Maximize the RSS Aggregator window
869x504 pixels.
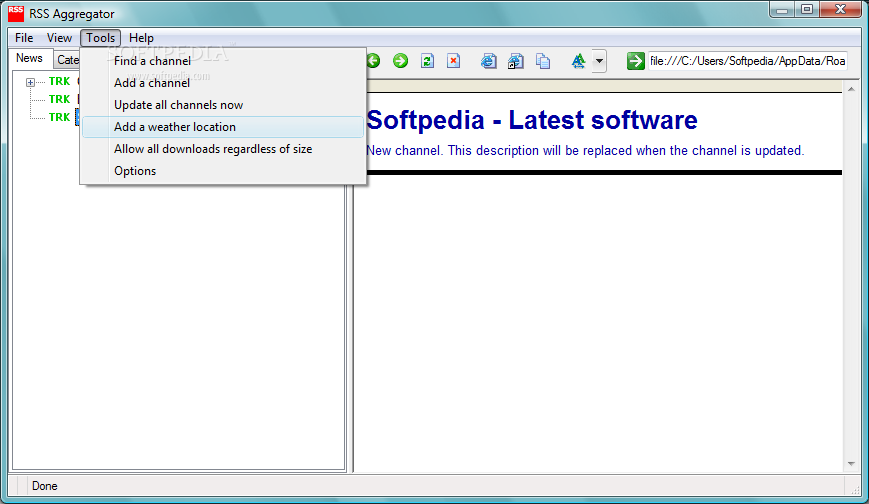click(x=807, y=9)
